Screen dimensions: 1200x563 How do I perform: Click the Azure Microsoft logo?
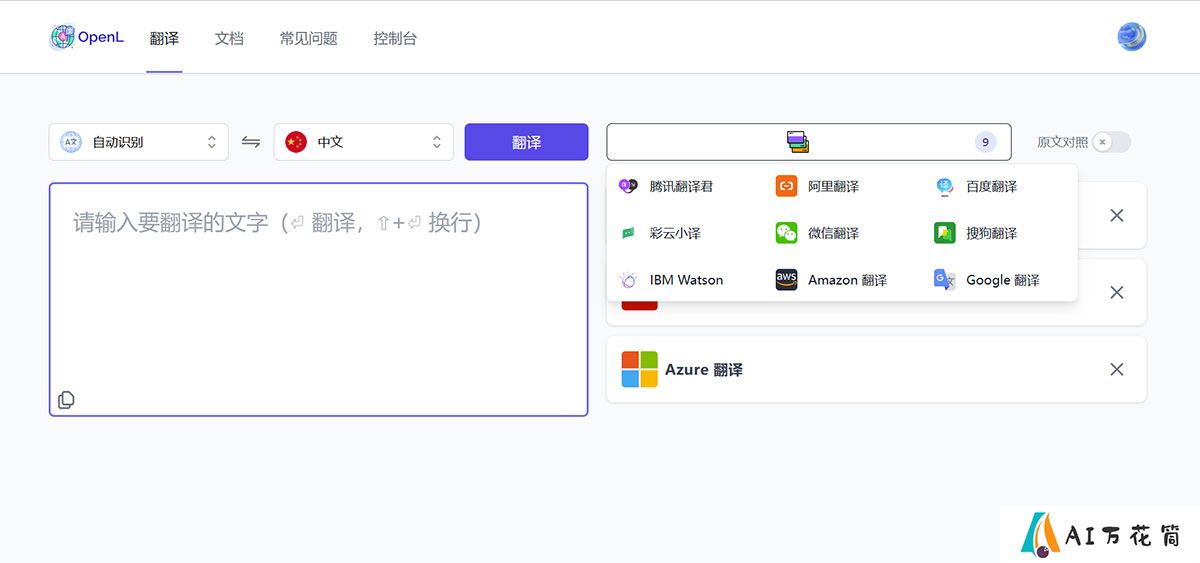tap(639, 369)
